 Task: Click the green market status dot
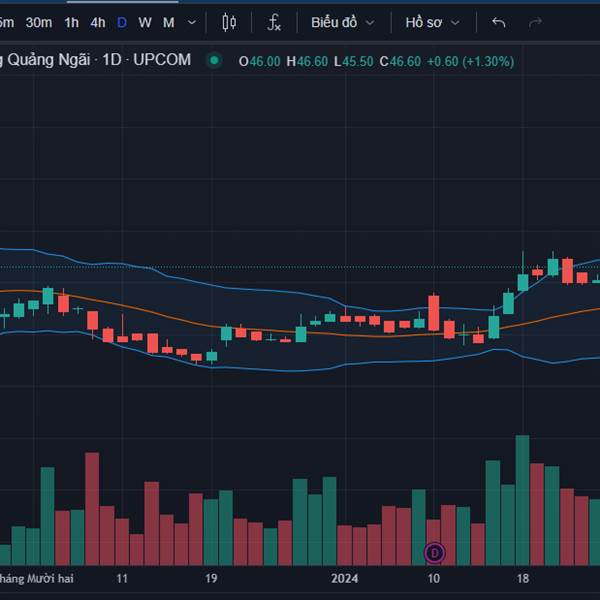pyautogui.click(x=214, y=60)
